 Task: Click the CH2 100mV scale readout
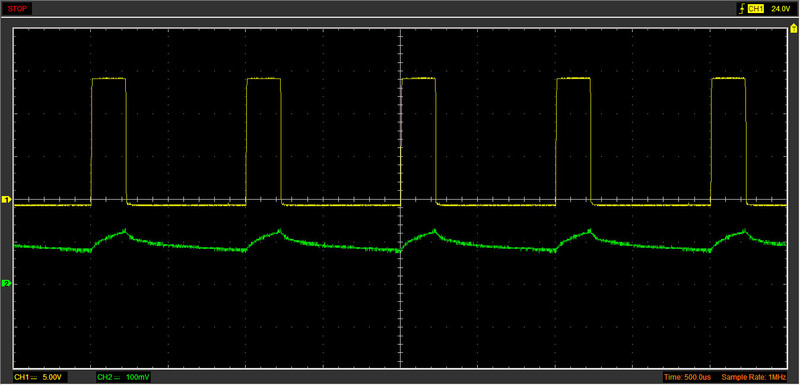(x=123, y=377)
